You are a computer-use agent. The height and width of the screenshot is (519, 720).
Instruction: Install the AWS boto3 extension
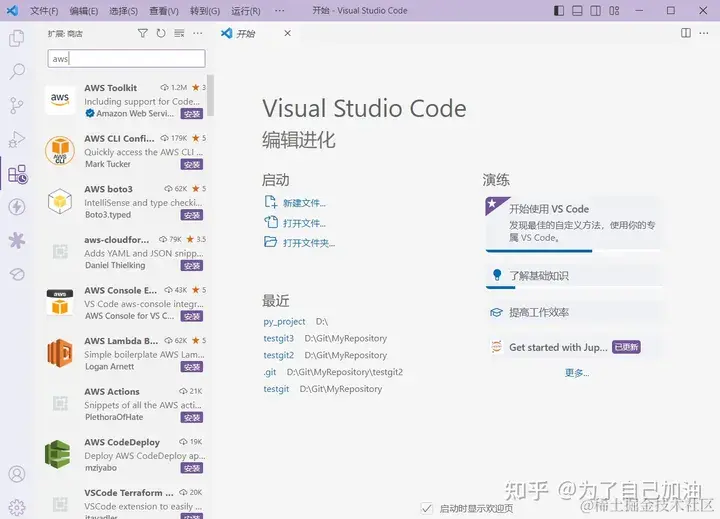tap(191, 215)
